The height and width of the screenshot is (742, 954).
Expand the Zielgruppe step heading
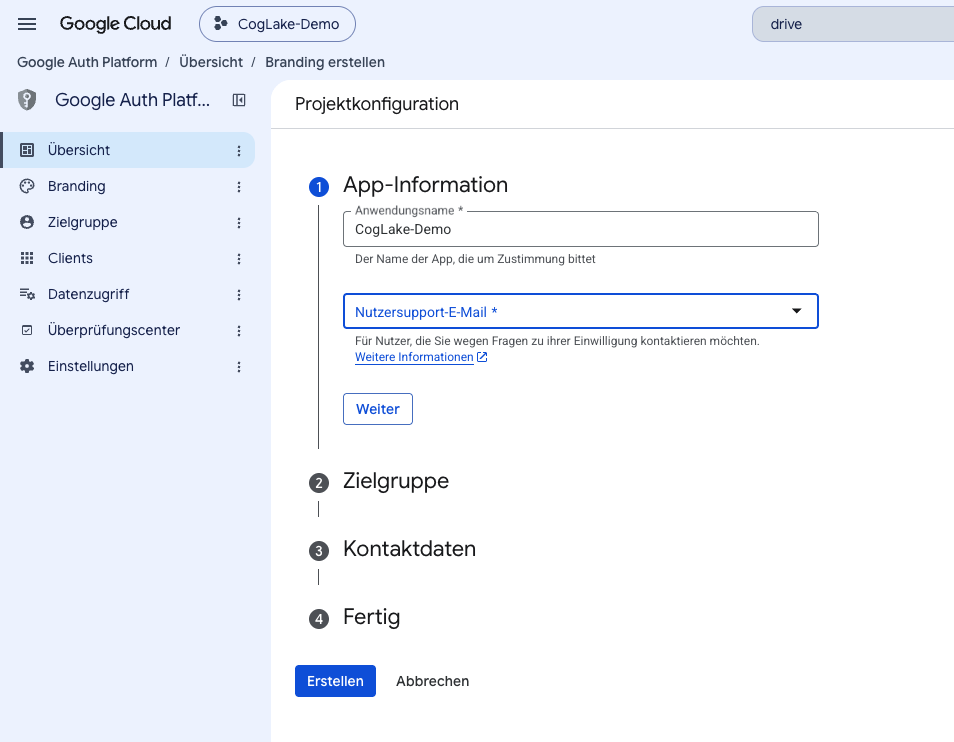click(x=395, y=480)
